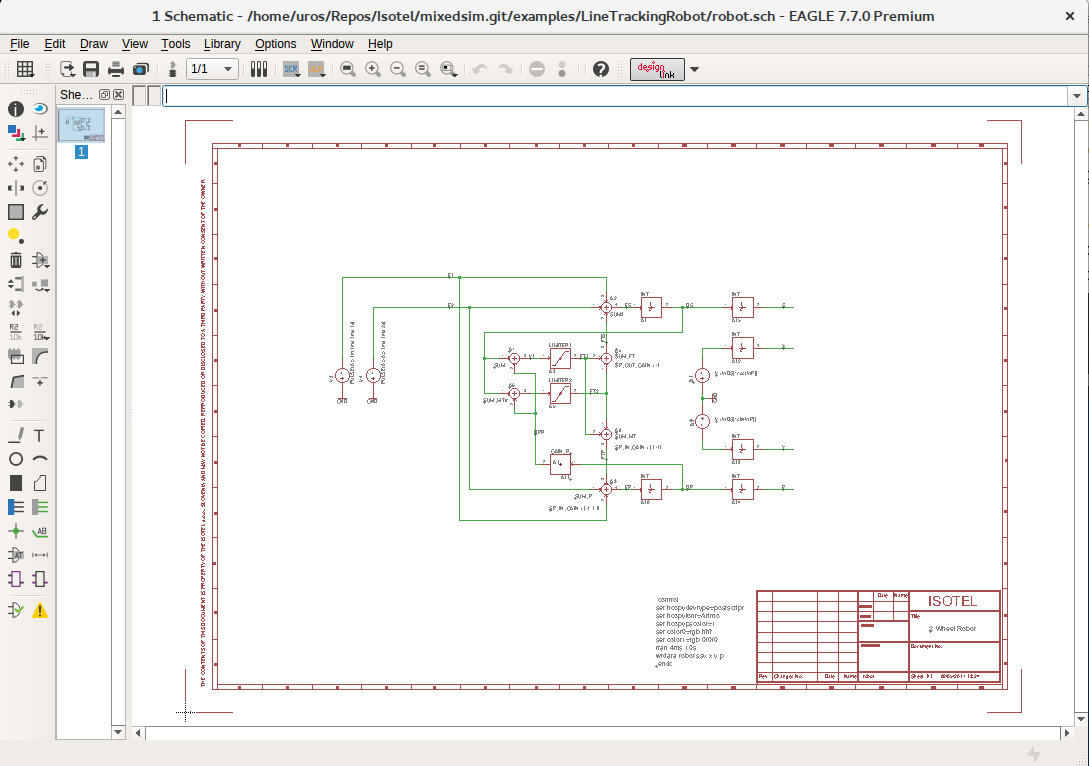Select the Add part tool
The image size is (1089, 766).
[40, 260]
